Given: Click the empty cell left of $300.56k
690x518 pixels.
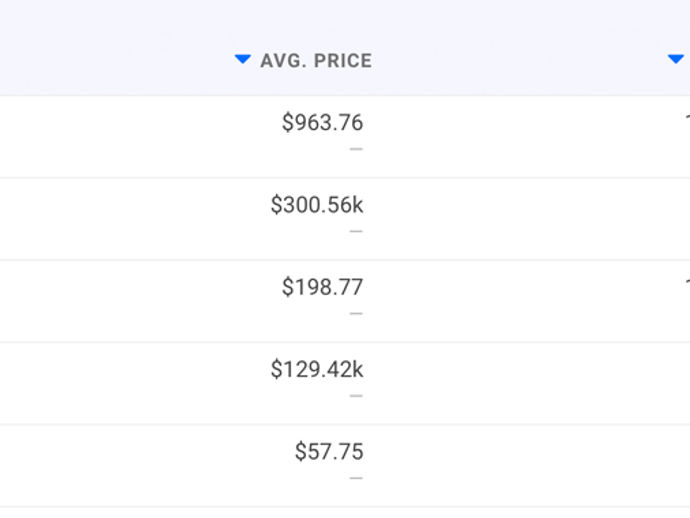Looking at the screenshot, I should (132, 219).
